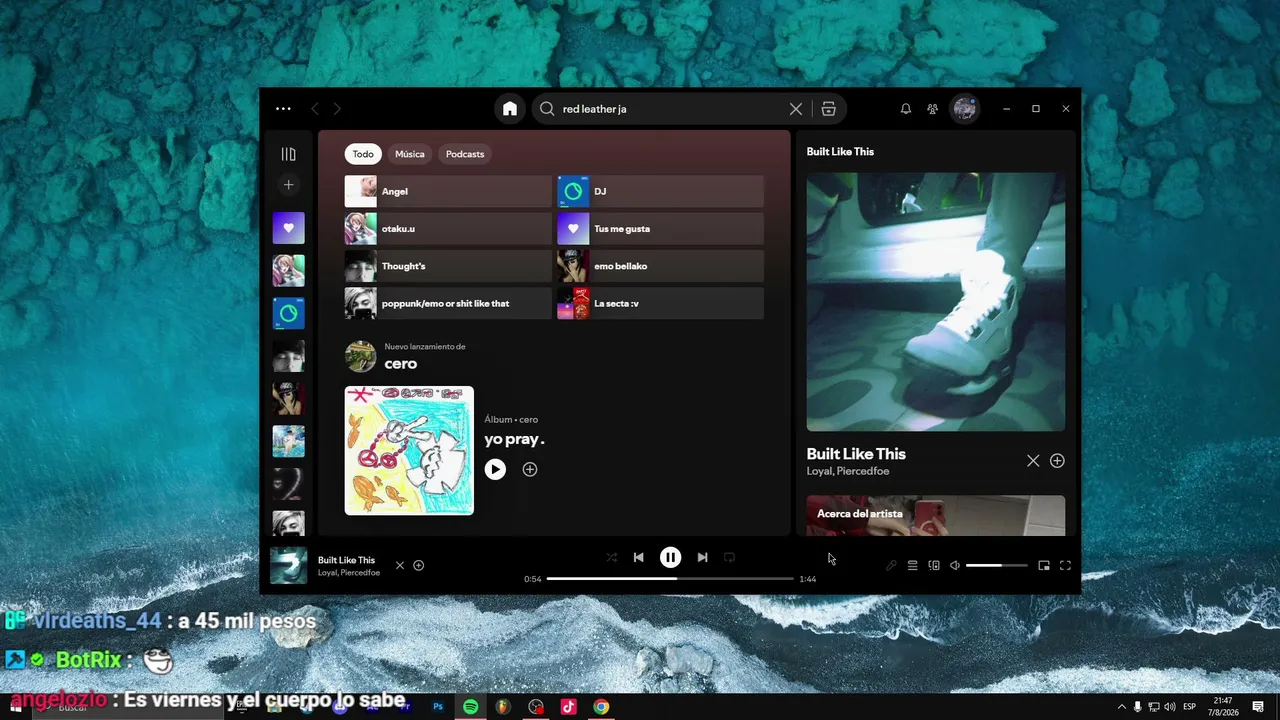Skip to the next track
The width and height of the screenshot is (1280, 720).
click(702, 558)
